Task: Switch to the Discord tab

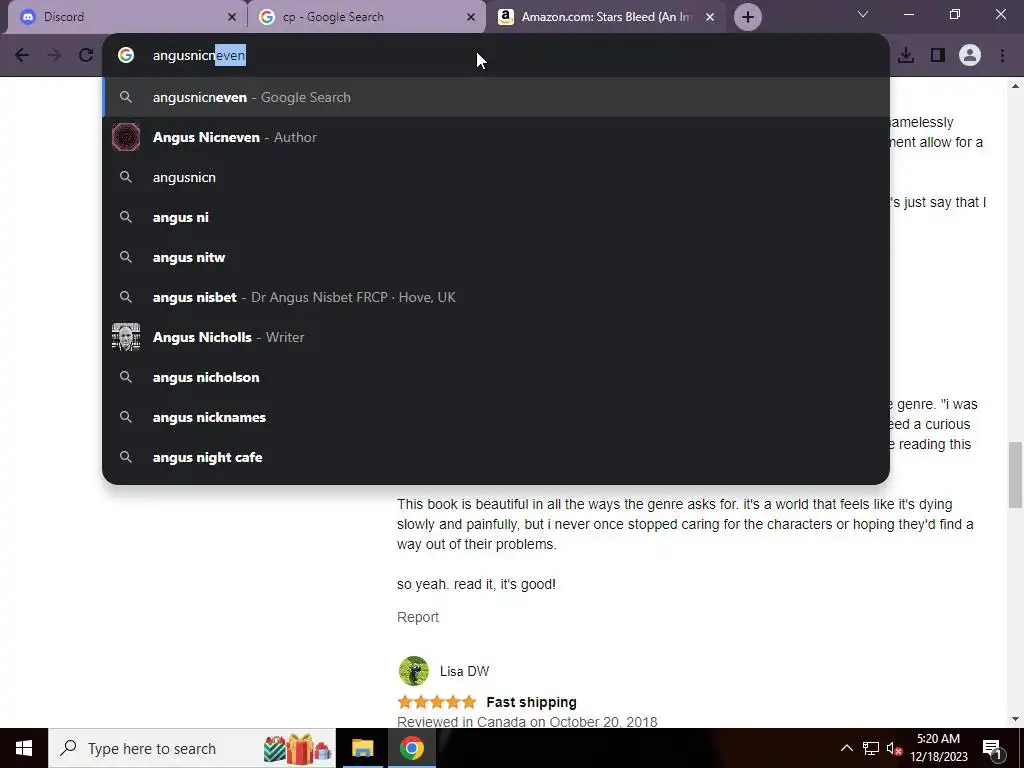Action: 127,17
